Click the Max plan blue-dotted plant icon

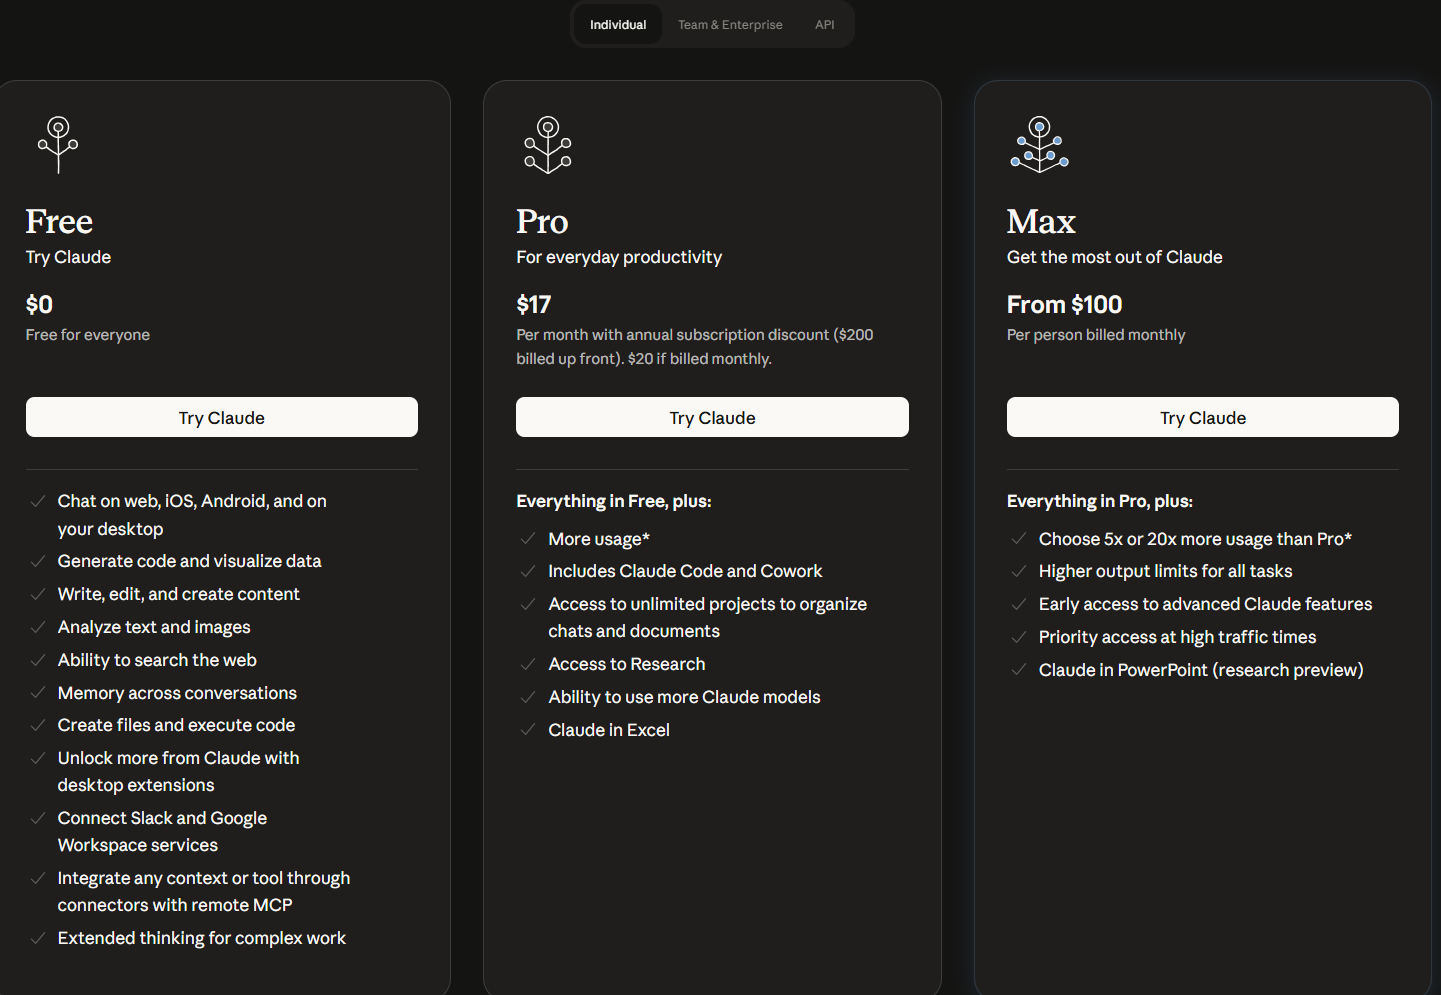[1039, 145]
